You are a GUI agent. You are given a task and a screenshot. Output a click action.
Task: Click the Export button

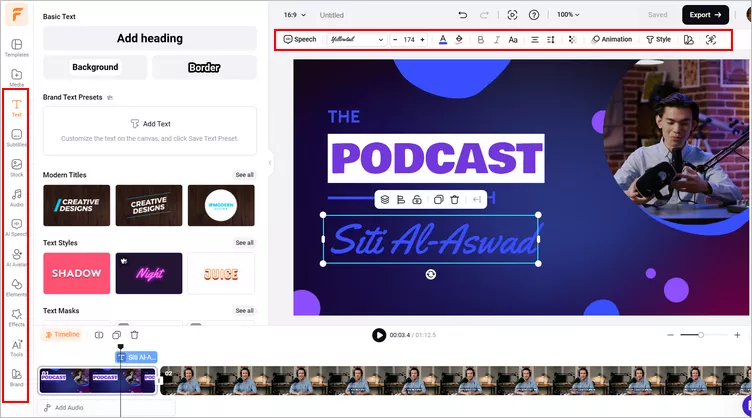705,15
